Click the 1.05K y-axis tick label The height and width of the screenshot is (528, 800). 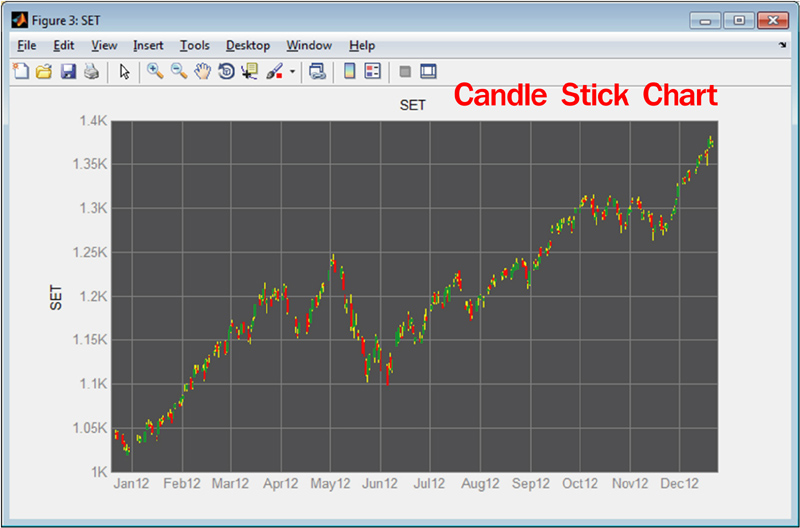click(x=90, y=428)
